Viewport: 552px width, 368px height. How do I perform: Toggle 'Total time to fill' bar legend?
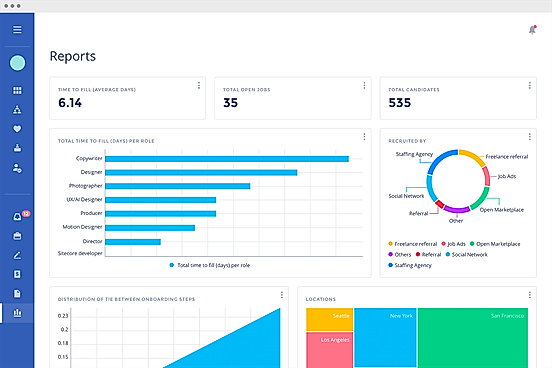point(210,265)
